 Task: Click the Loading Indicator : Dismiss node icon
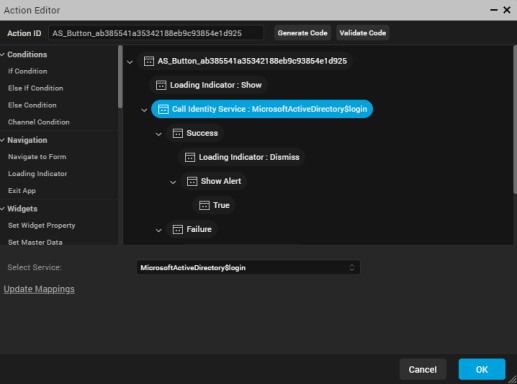(x=190, y=157)
